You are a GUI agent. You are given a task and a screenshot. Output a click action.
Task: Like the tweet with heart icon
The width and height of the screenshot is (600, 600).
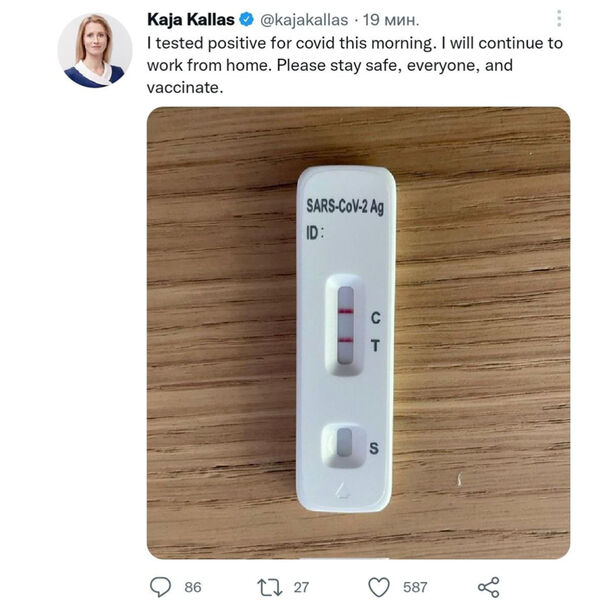pyautogui.click(x=379, y=587)
